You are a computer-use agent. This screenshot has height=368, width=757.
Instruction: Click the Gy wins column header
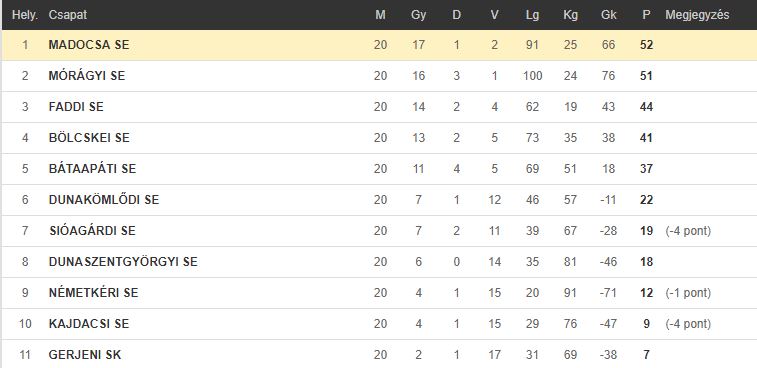point(419,15)
